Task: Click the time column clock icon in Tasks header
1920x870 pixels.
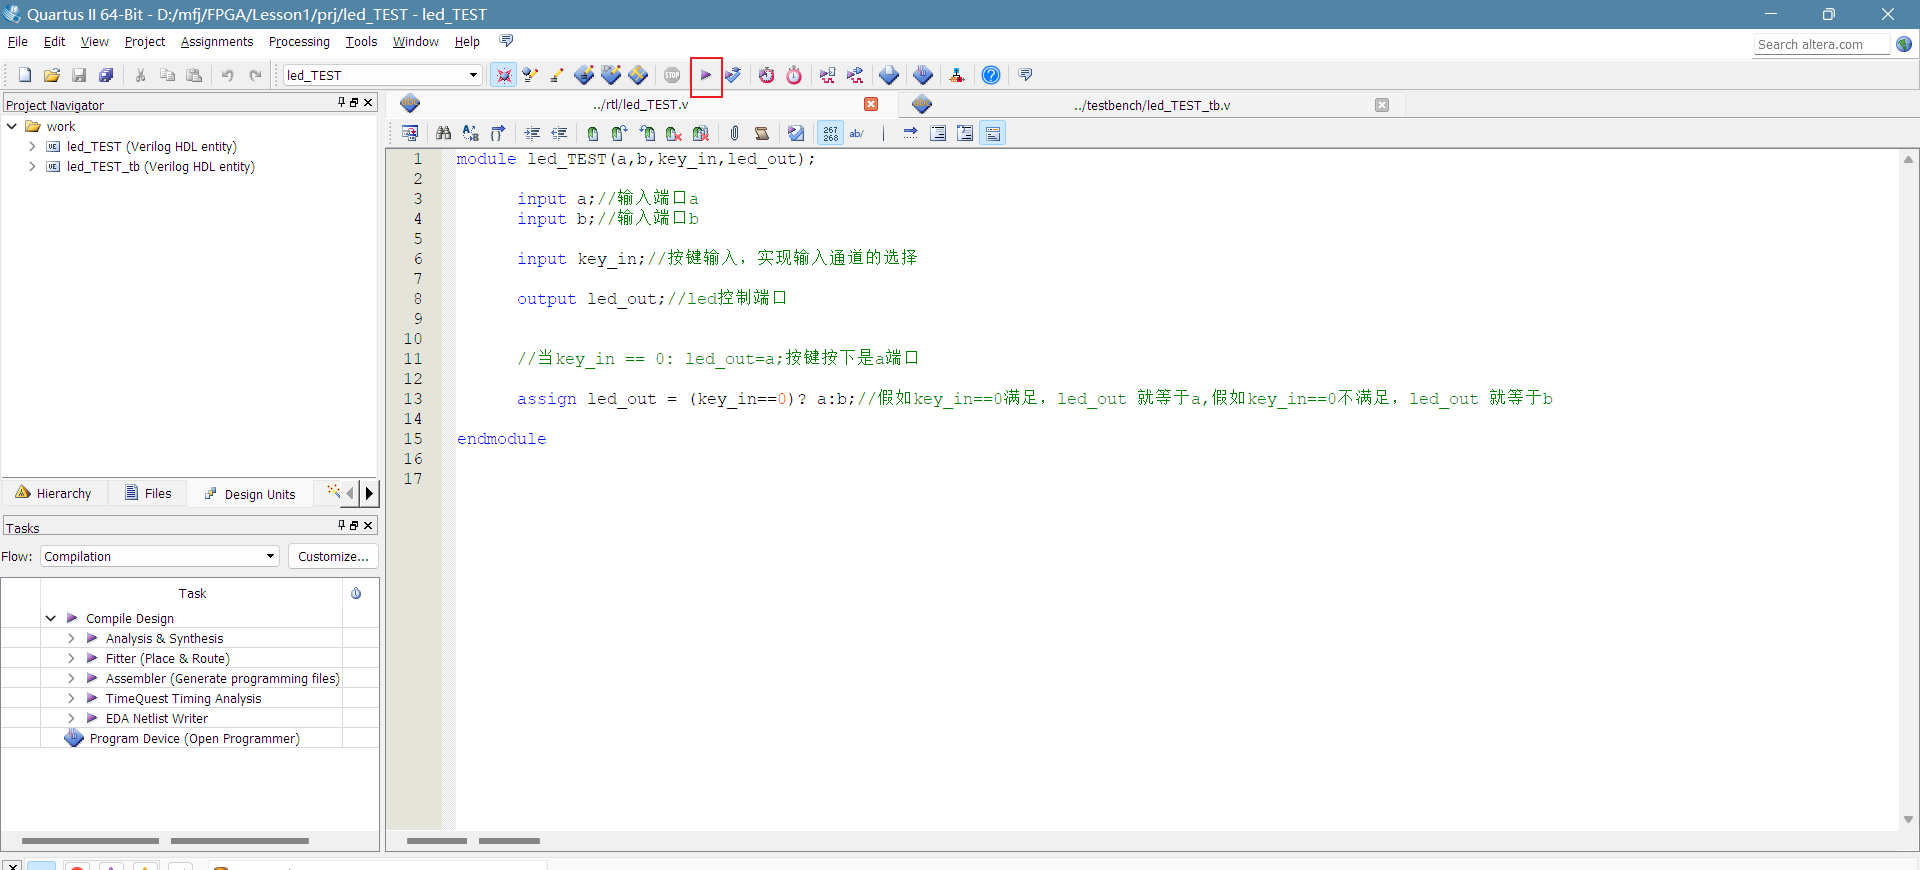Action: point(356,593)
